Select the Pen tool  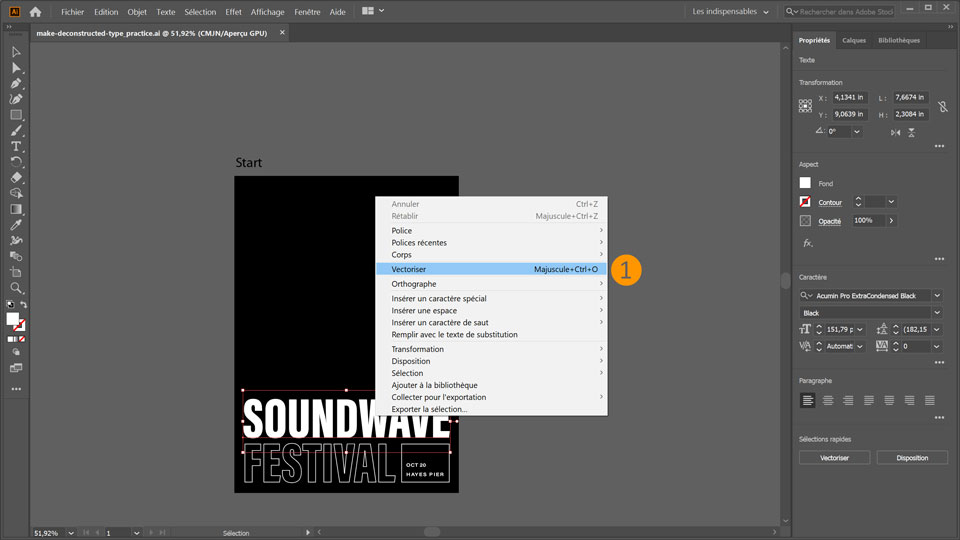16,83
